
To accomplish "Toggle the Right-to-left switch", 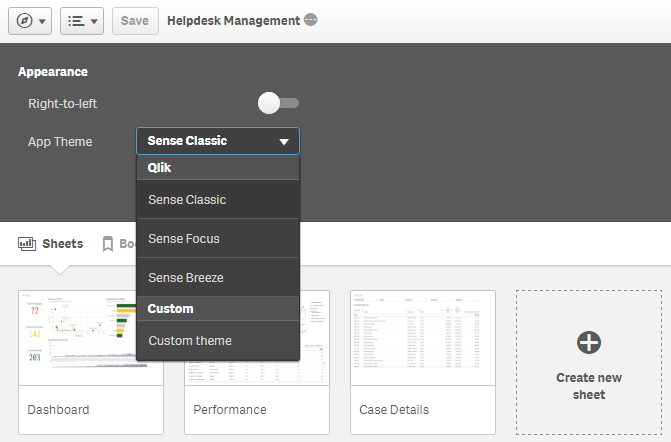I will tap(277, 103).
